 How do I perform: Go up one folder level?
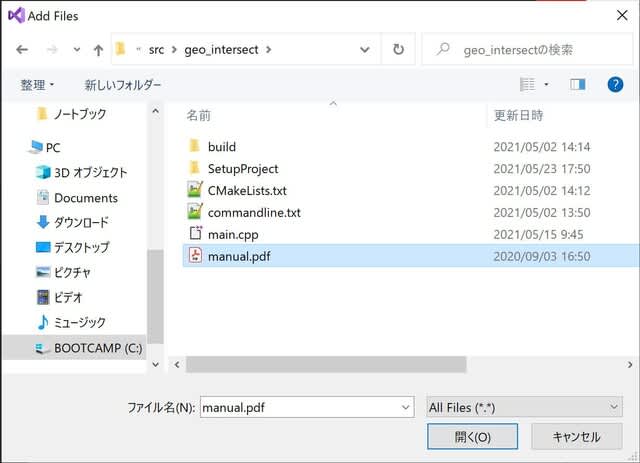[x=98, y=49]
